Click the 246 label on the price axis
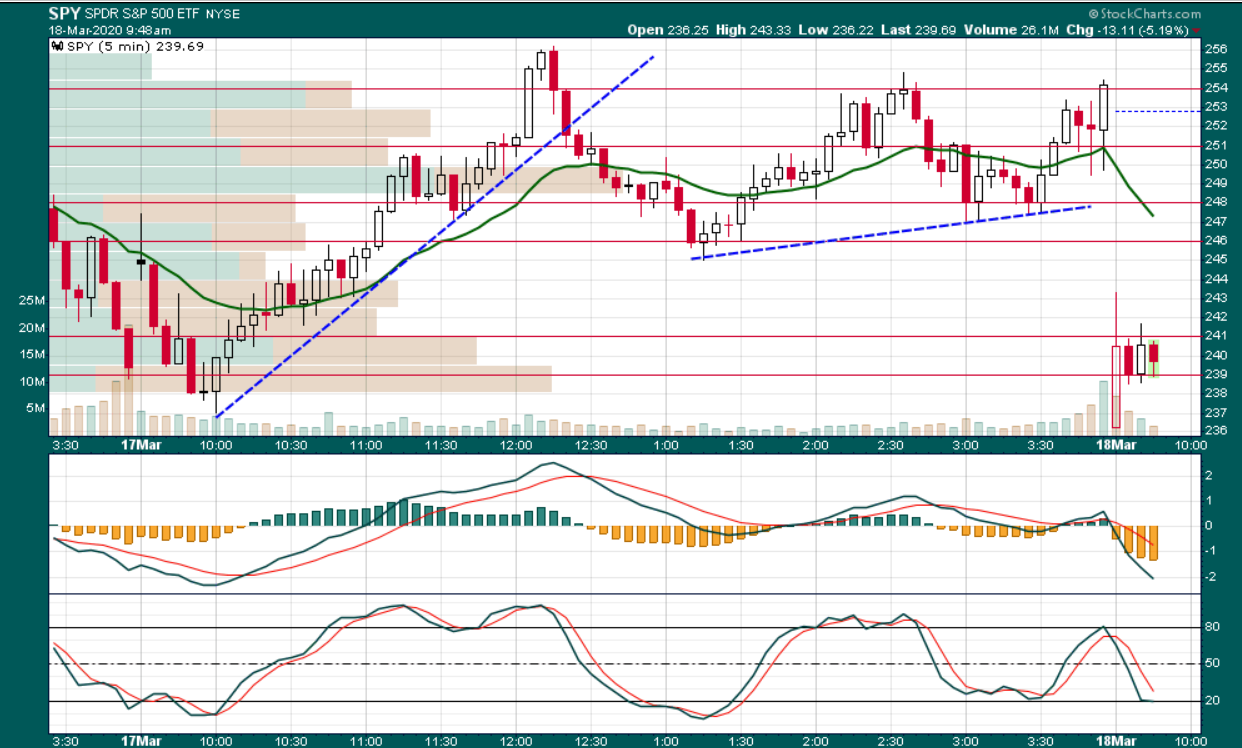Image resolution: width=1242 pixels, height=748 pixels. coord(1215,240)
